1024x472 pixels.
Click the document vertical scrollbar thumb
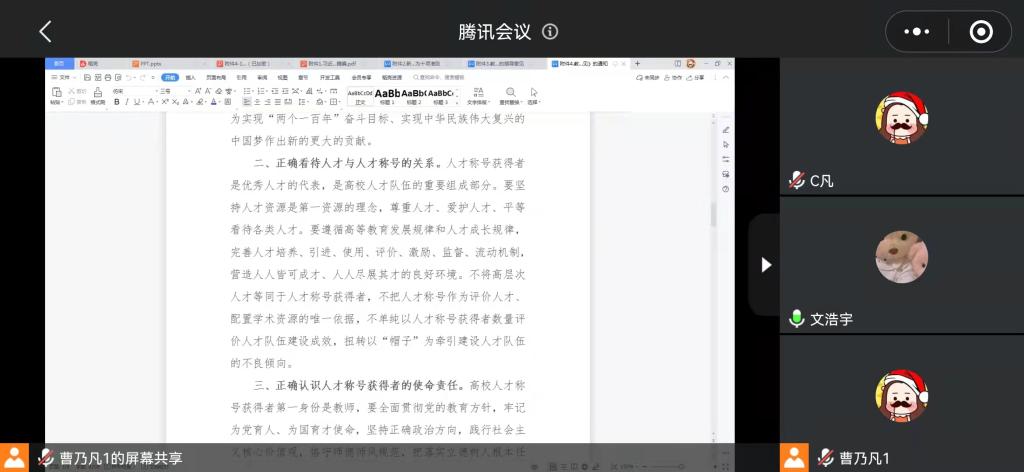(713, 213)
